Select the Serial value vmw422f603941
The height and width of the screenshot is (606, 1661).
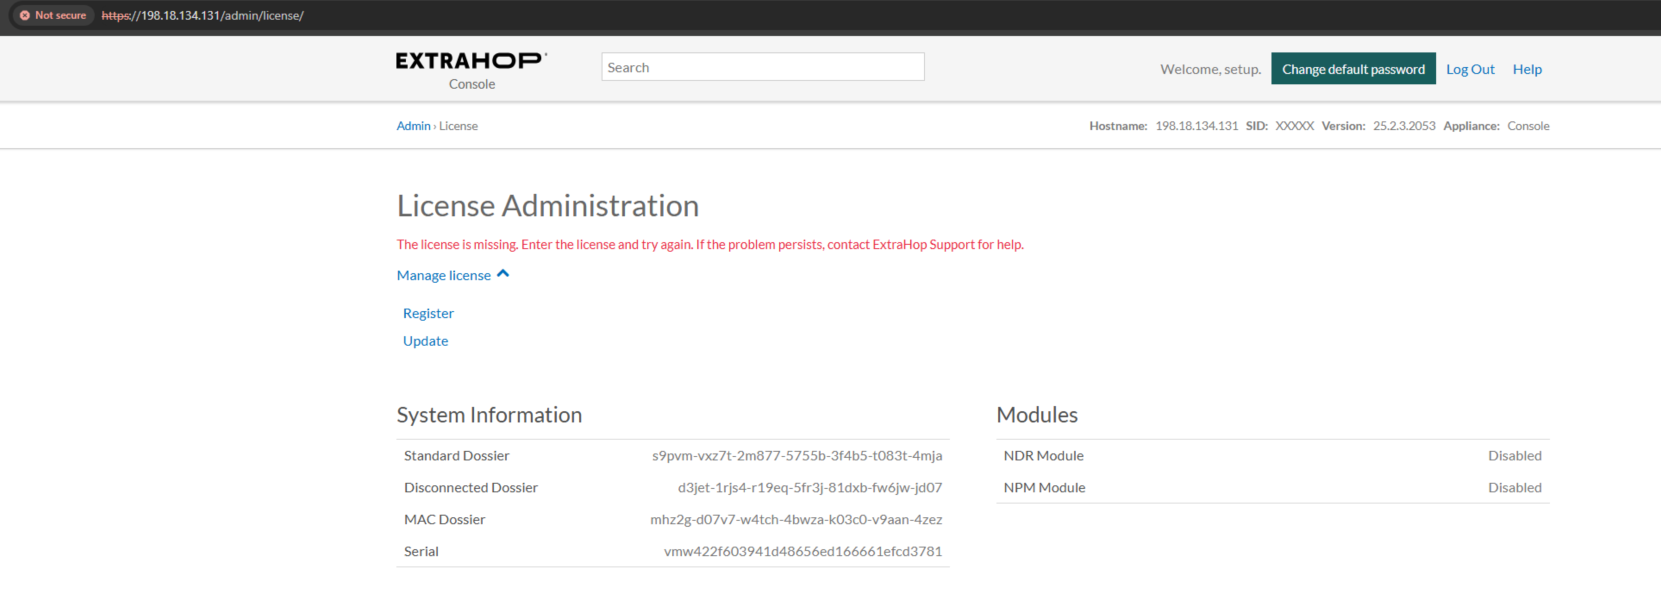[803, 551]
